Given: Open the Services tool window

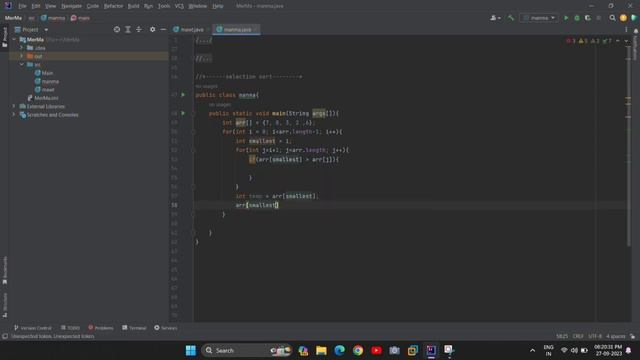Looking at the screenshot, I should click(165, 328).
